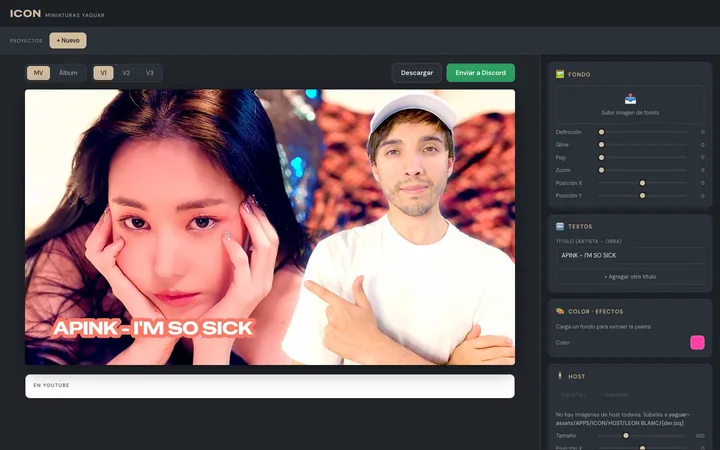Viewport: 720px width, 450px height.
Task: Adjust the Zoom slider
Action: point(642,170)
